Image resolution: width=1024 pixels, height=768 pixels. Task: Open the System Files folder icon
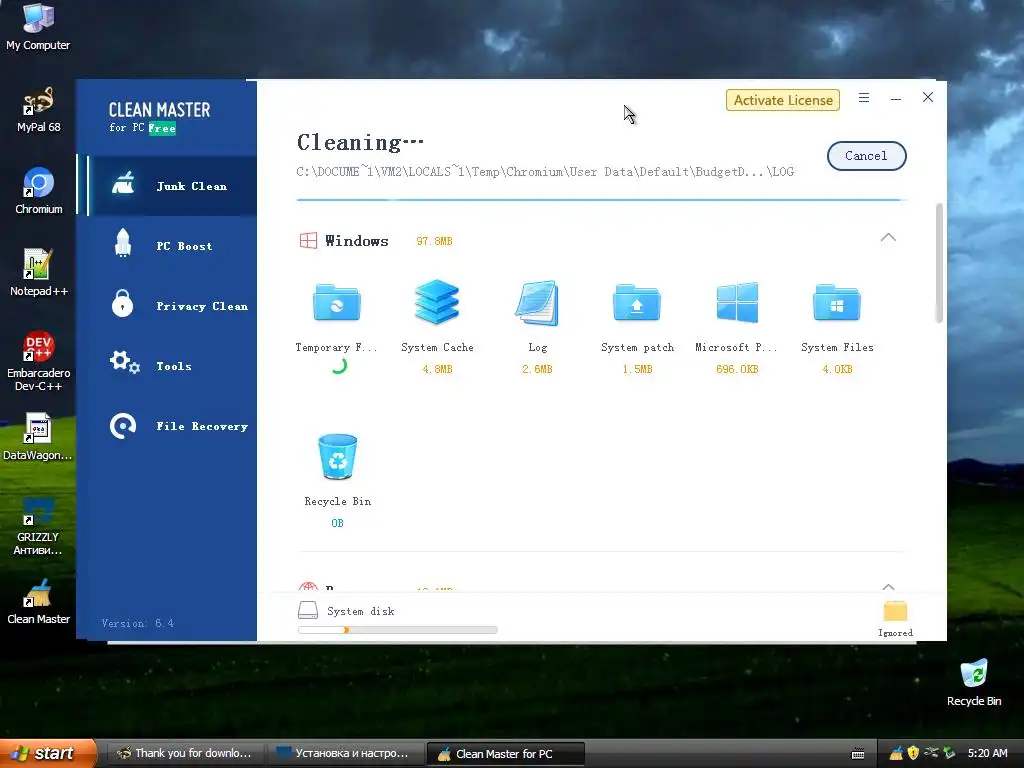[x=837, y=302]
